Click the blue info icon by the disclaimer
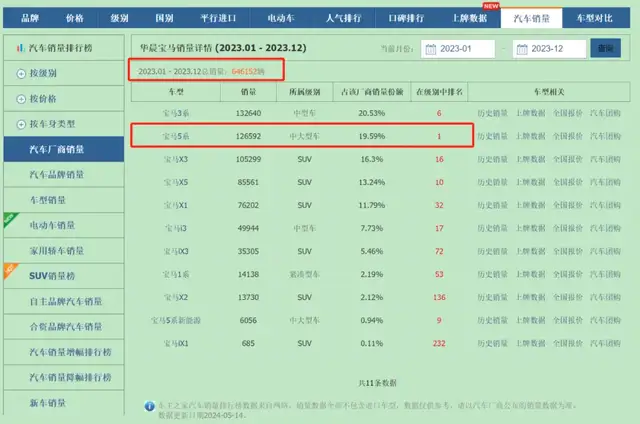The image size is (640, 424). (149, 406)
